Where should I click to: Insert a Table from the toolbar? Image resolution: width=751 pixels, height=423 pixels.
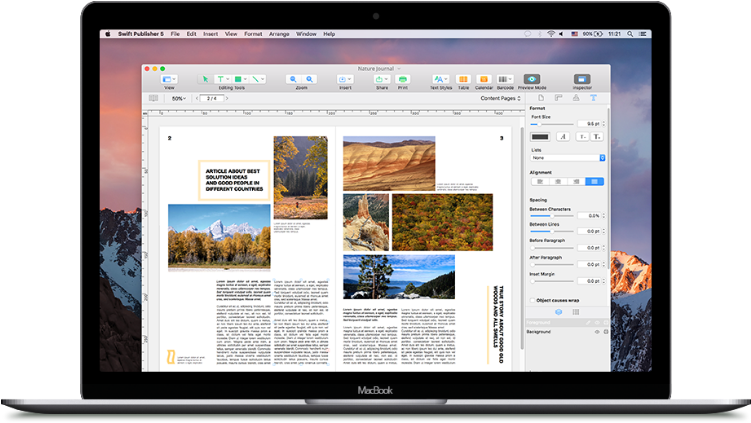464,79
